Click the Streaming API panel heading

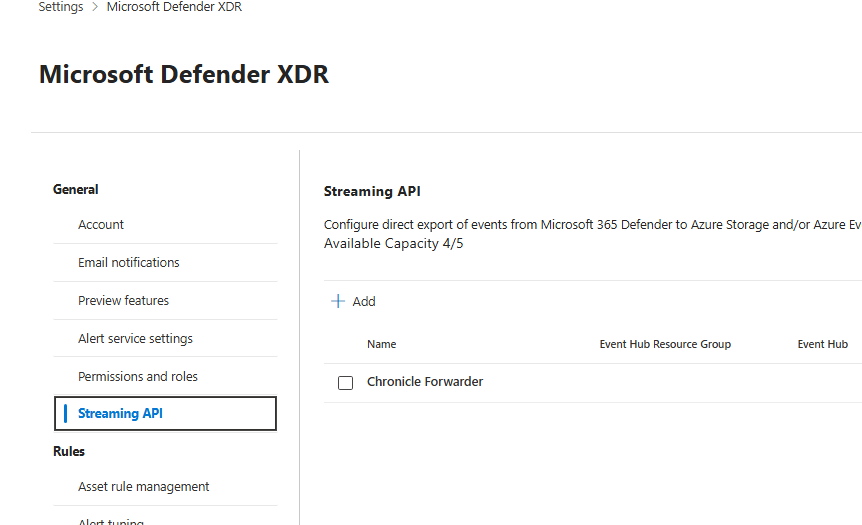click(x=372, y=191)
